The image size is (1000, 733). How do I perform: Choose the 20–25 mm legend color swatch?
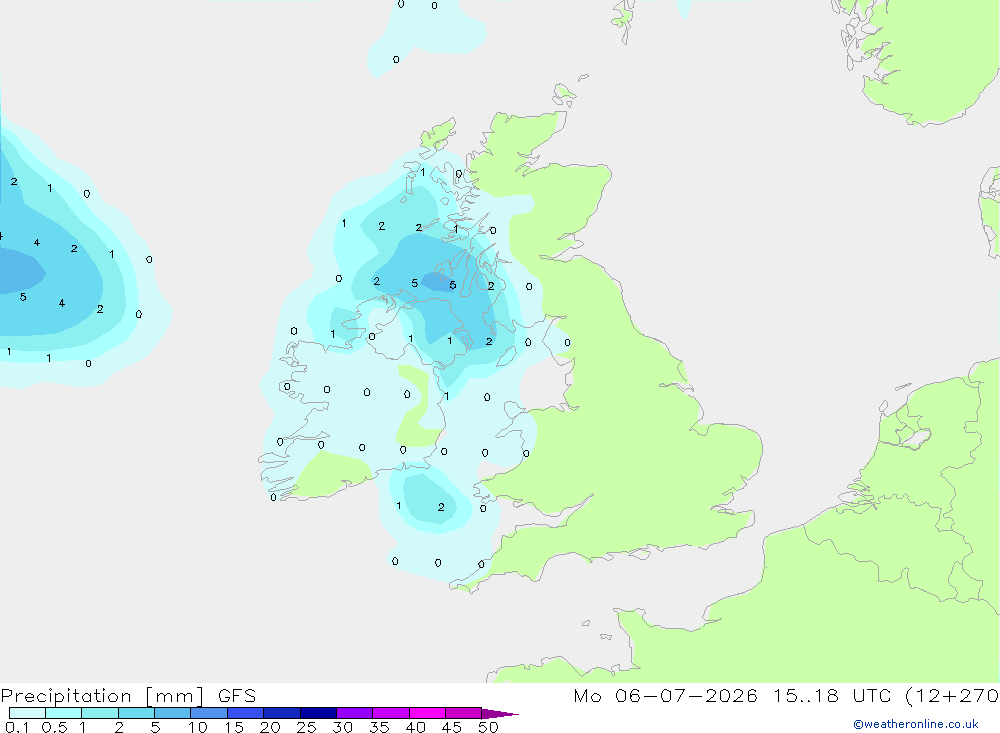[282, 713]
